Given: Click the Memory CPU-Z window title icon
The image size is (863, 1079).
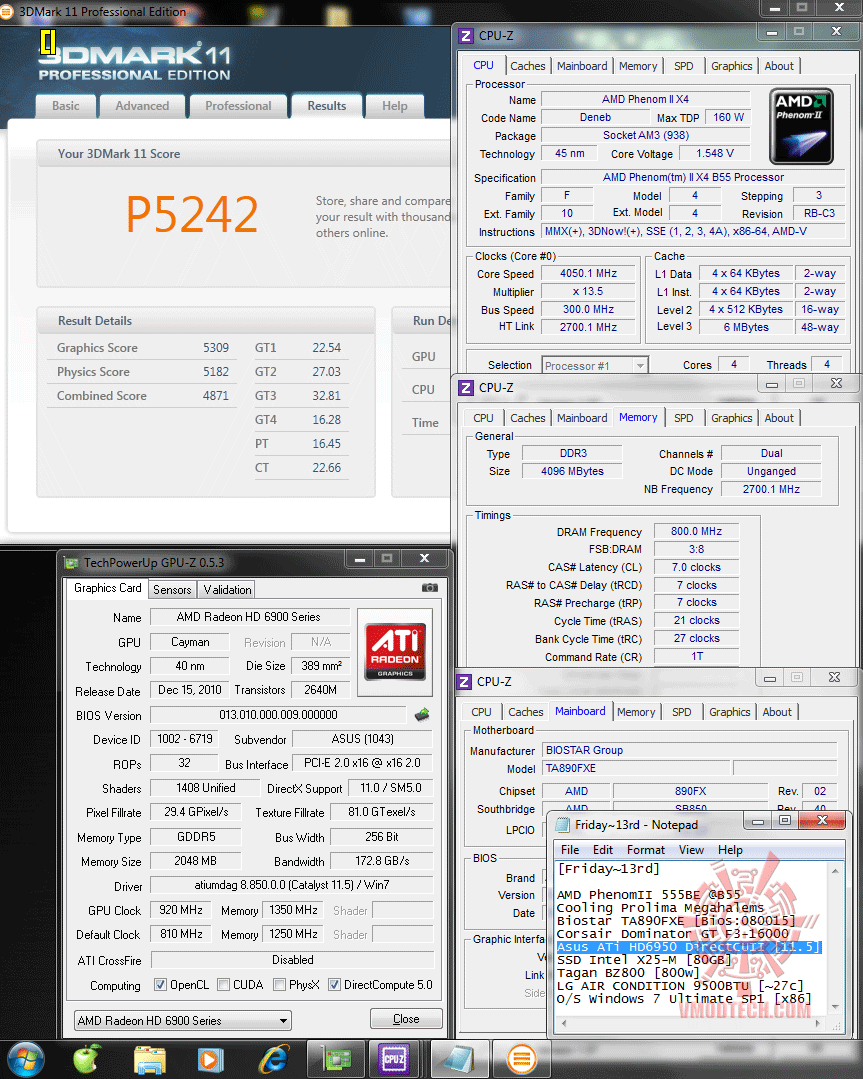Looking at the screenshot, I should coord(466,388).
